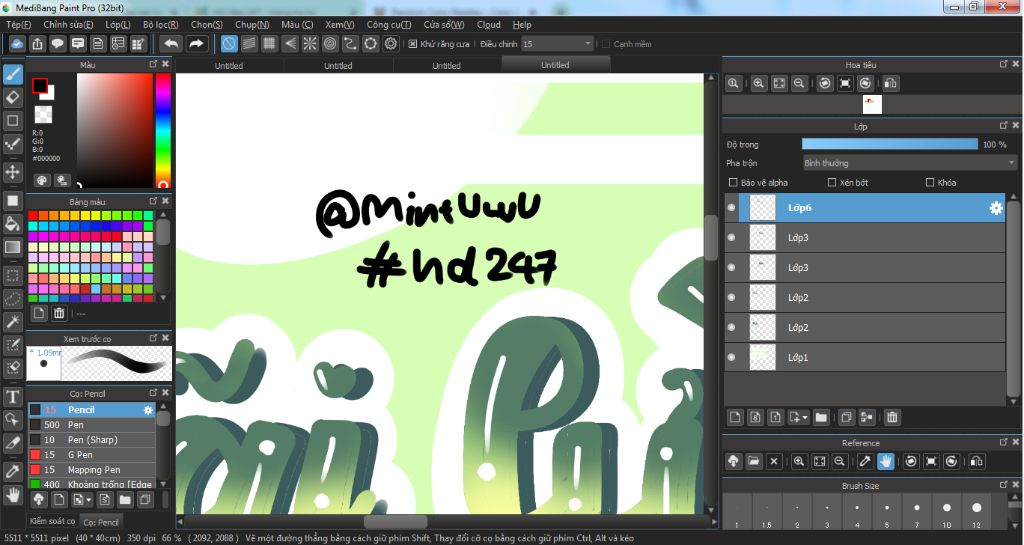1024x545 pixels.
Task: Select the Pen (Sharp) brush
Action: 91,439
